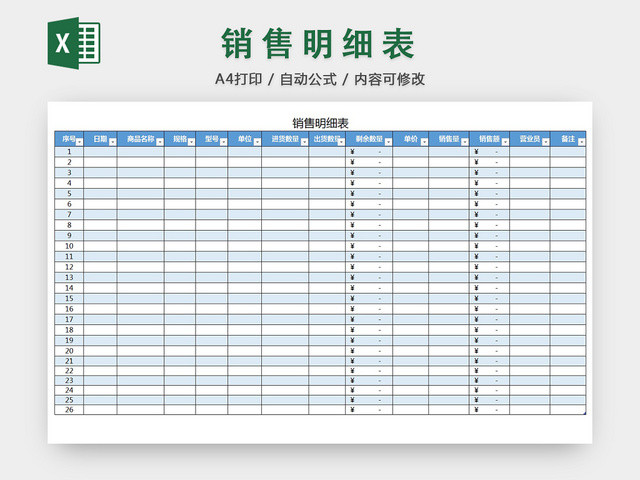Select the 单价 header label
This screenshot has width=640, height=480.
pyautogui.click(x=411, y=139)
